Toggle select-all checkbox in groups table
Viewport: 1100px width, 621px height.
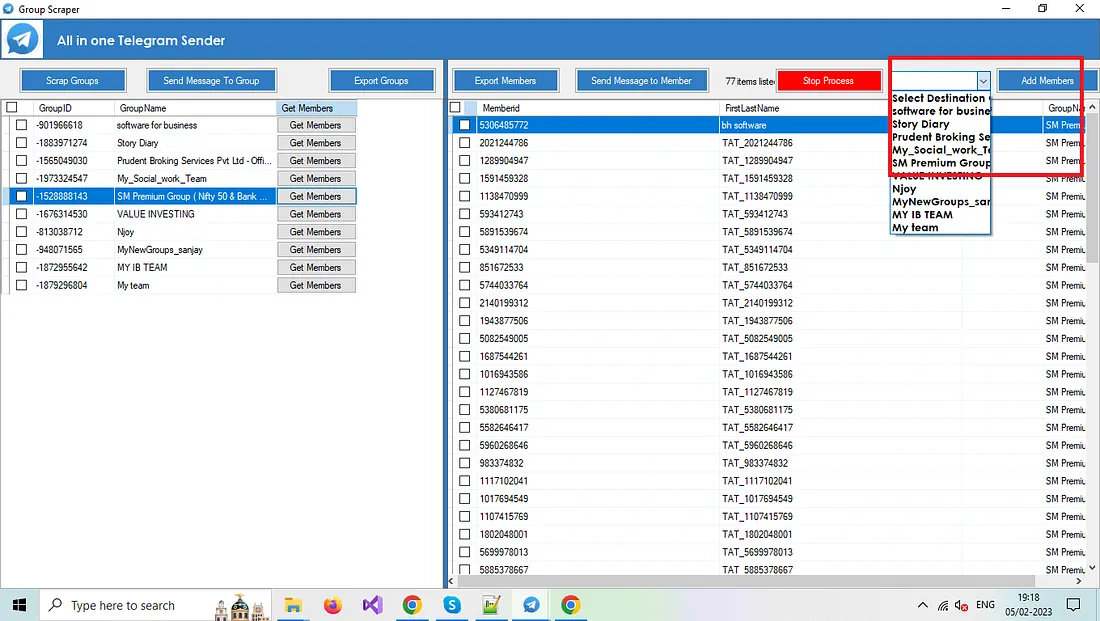[12, 107]
